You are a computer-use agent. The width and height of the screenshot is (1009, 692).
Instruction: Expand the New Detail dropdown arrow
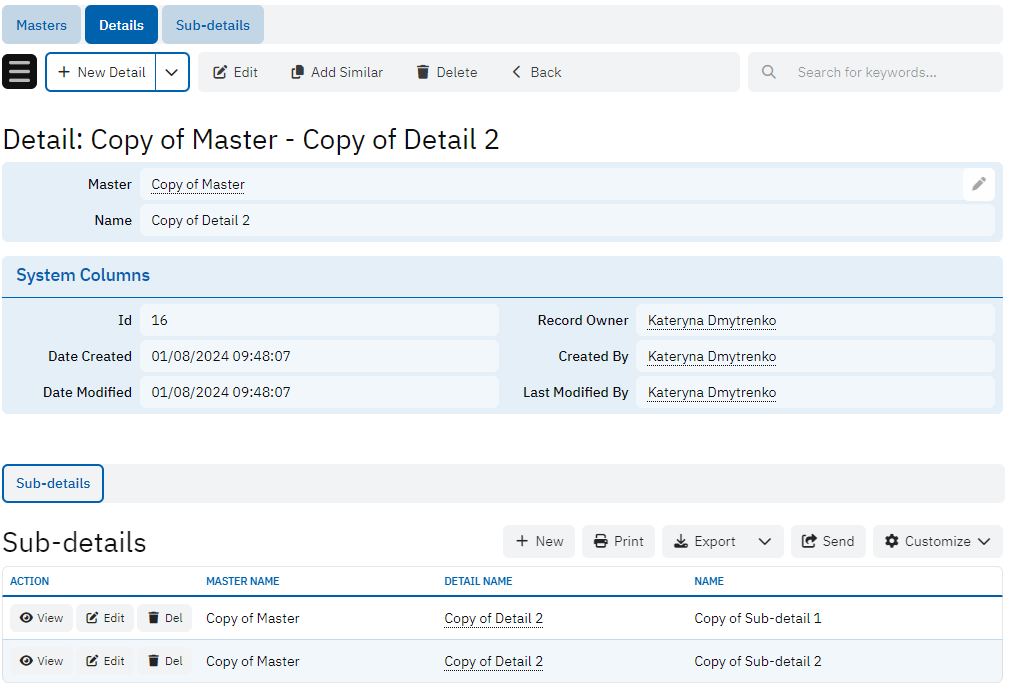click(172, 72)
